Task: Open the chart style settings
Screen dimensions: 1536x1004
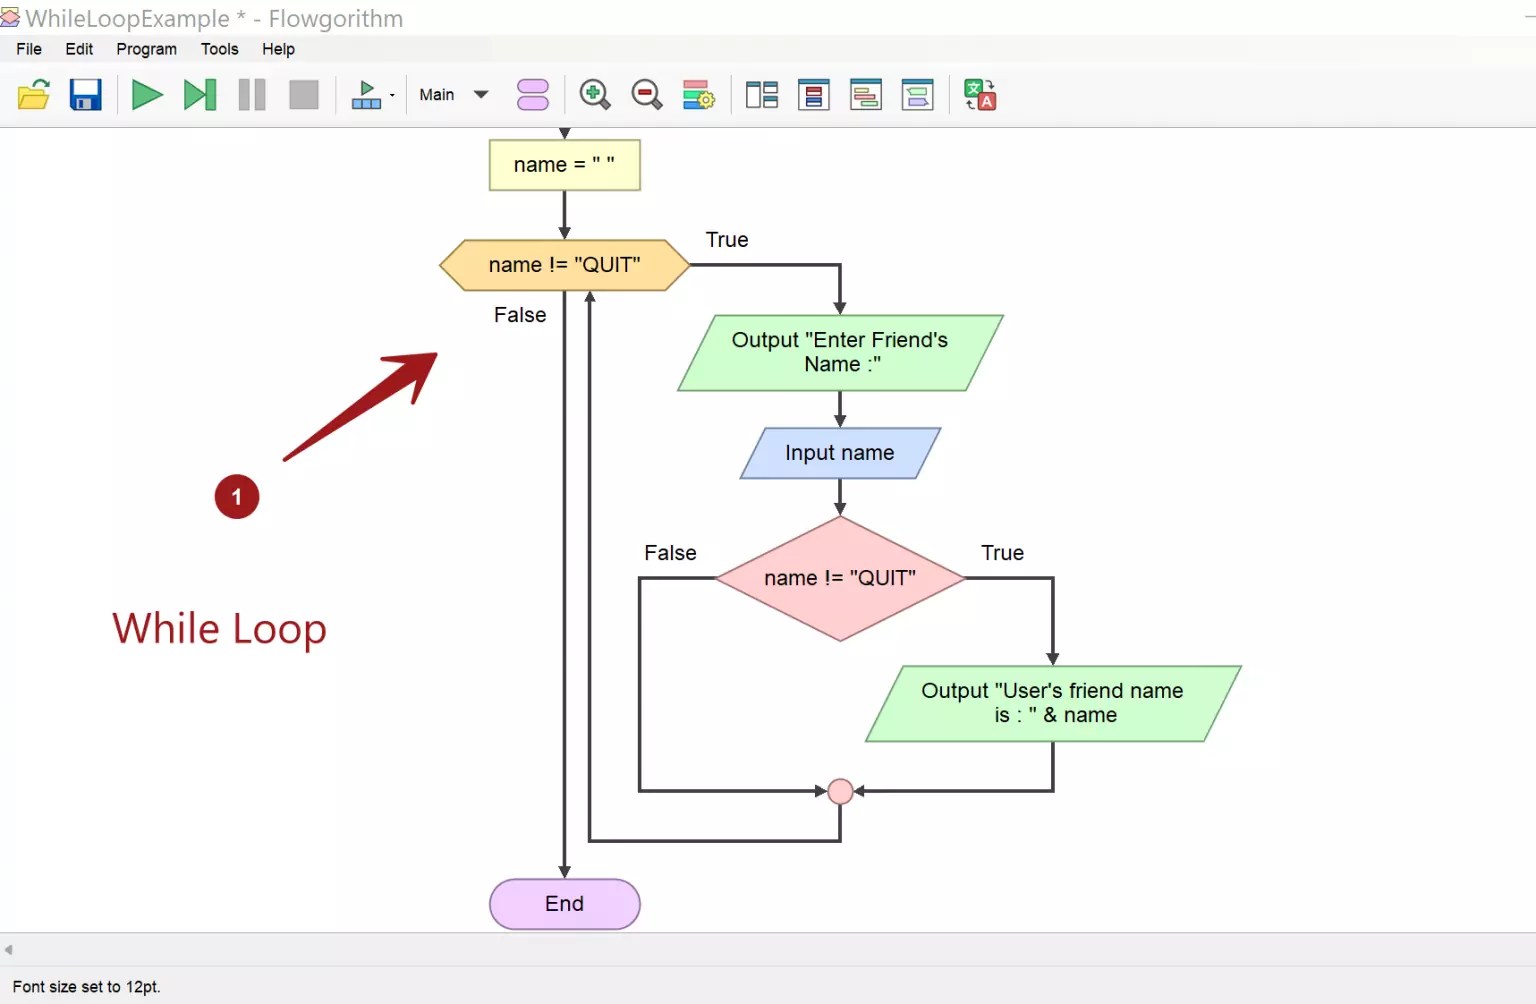Action: point(698,95)
